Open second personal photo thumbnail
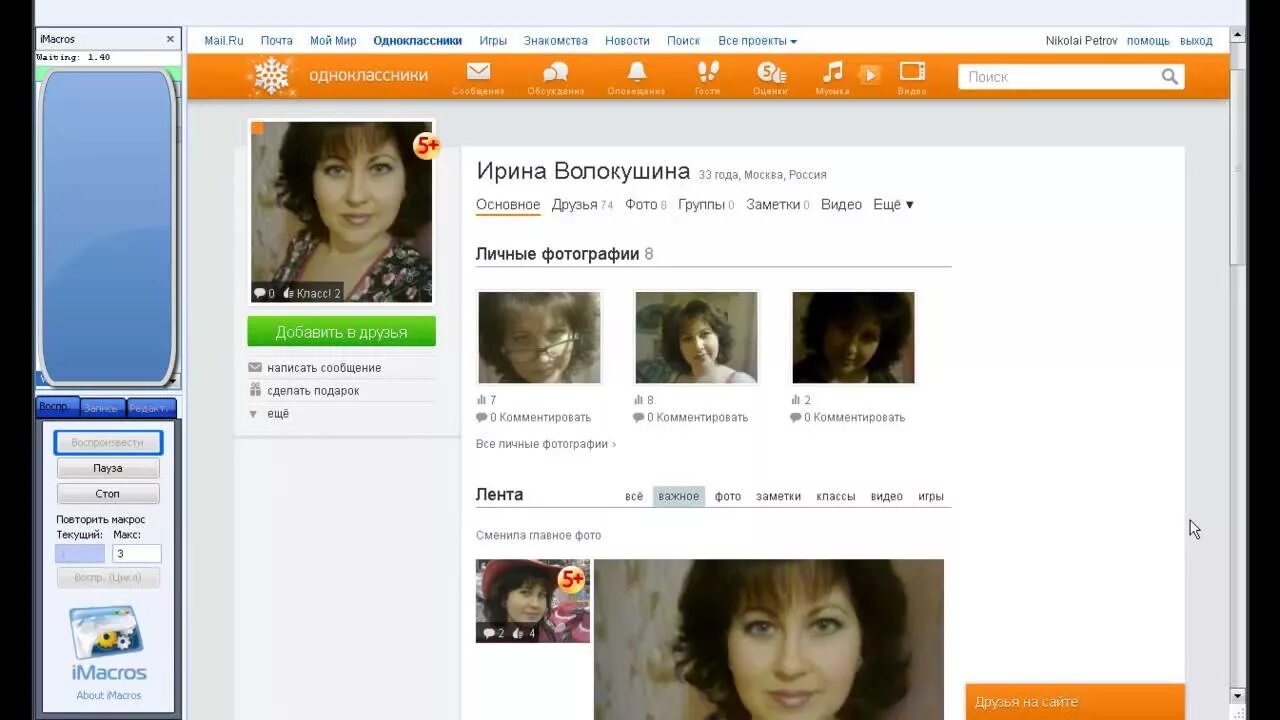This screenshot has height=720, width=1280. pyautogui.click(x=696, y=338)
